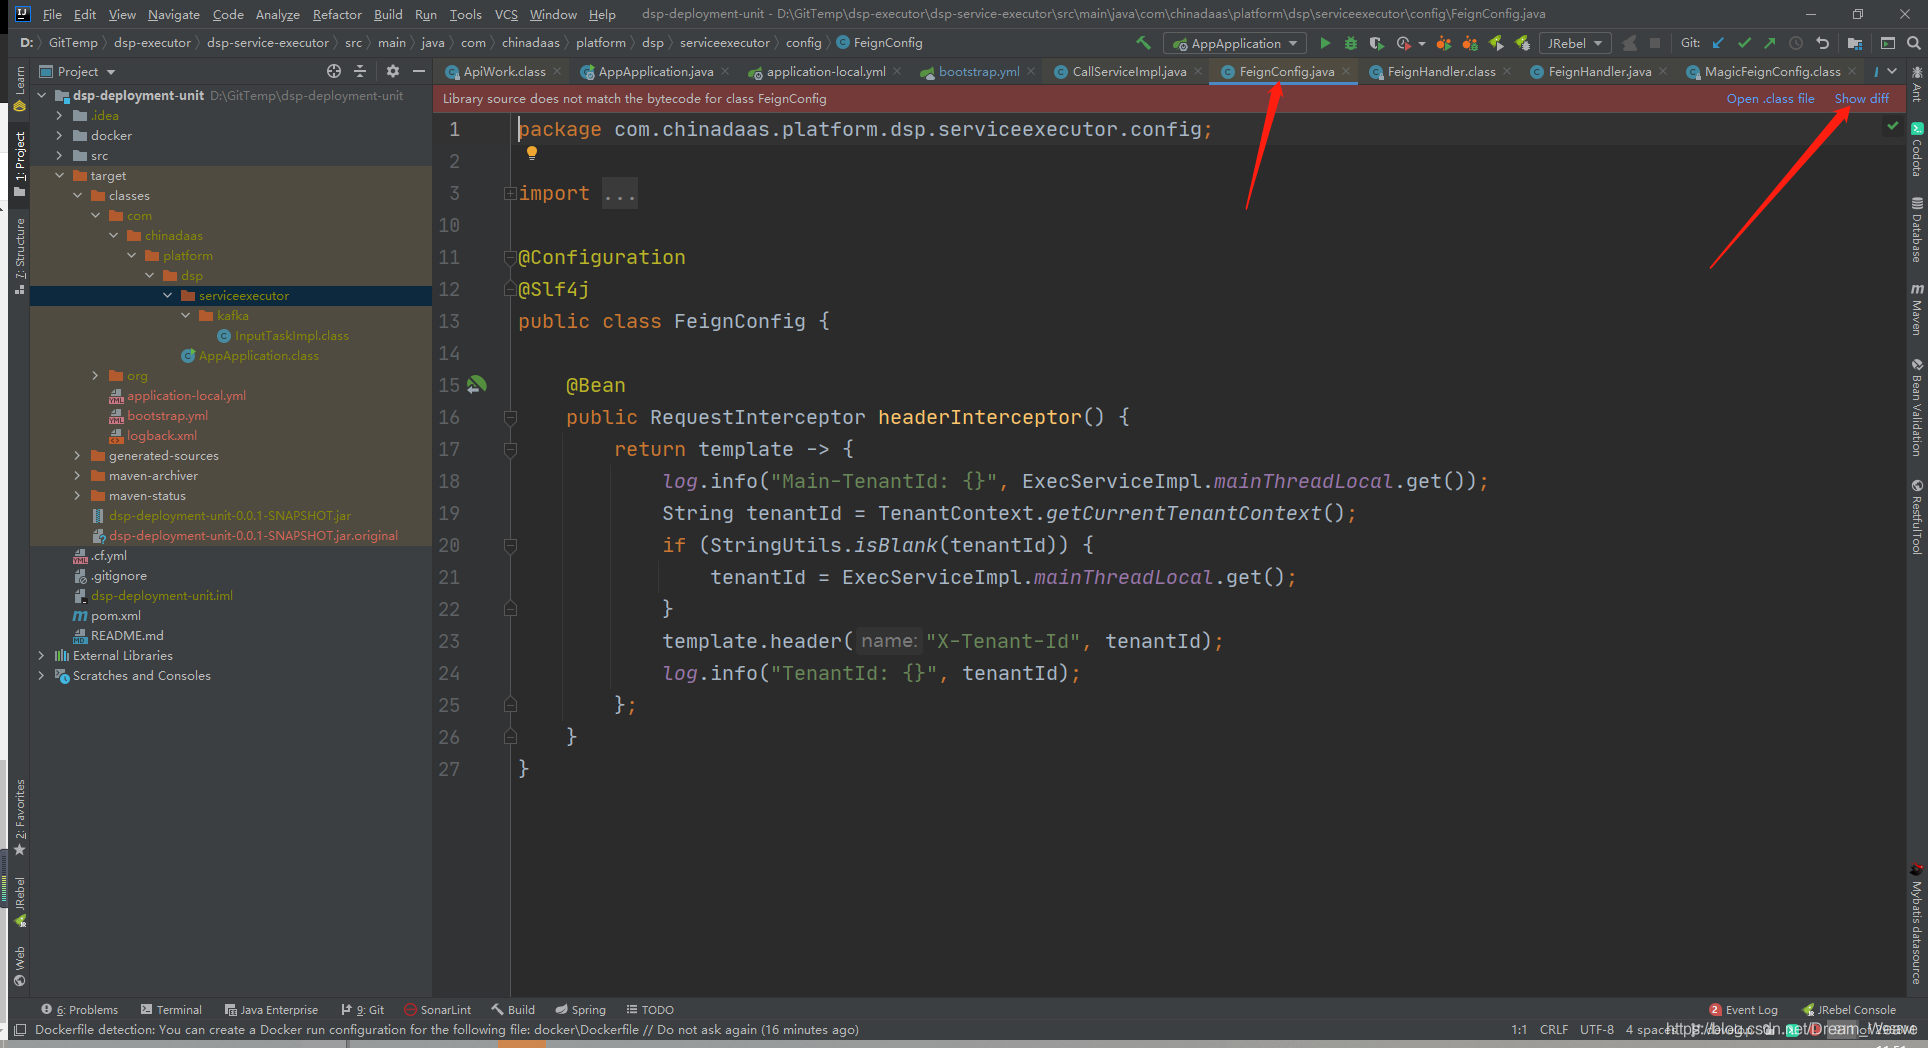Toggle the import fold region
The width and height of the screenshot is (1928, 1048).
tap(510, 193)
